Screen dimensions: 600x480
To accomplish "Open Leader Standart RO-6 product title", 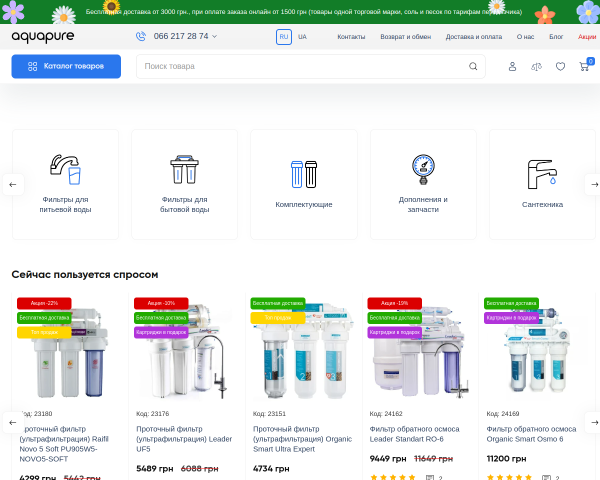I will tap(414, 434).
